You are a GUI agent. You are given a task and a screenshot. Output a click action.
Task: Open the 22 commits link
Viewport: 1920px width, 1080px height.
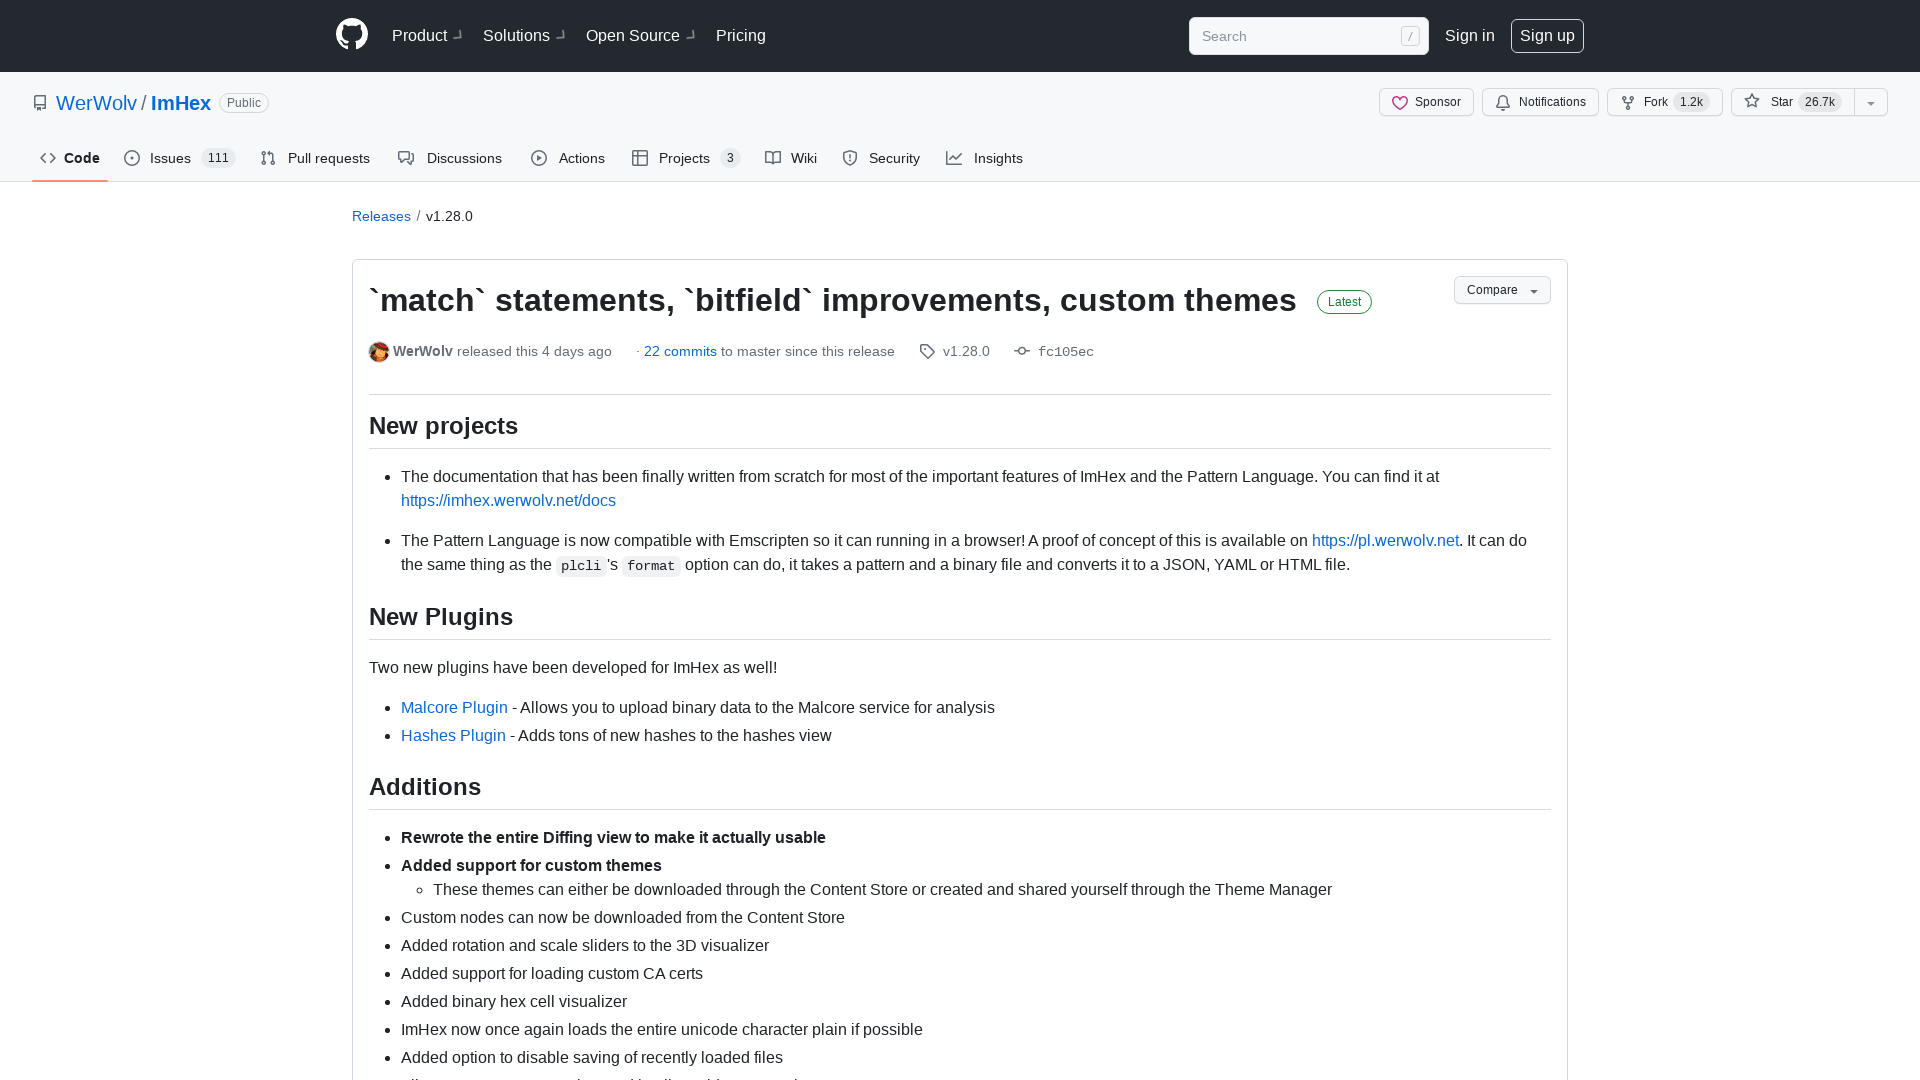680,351
